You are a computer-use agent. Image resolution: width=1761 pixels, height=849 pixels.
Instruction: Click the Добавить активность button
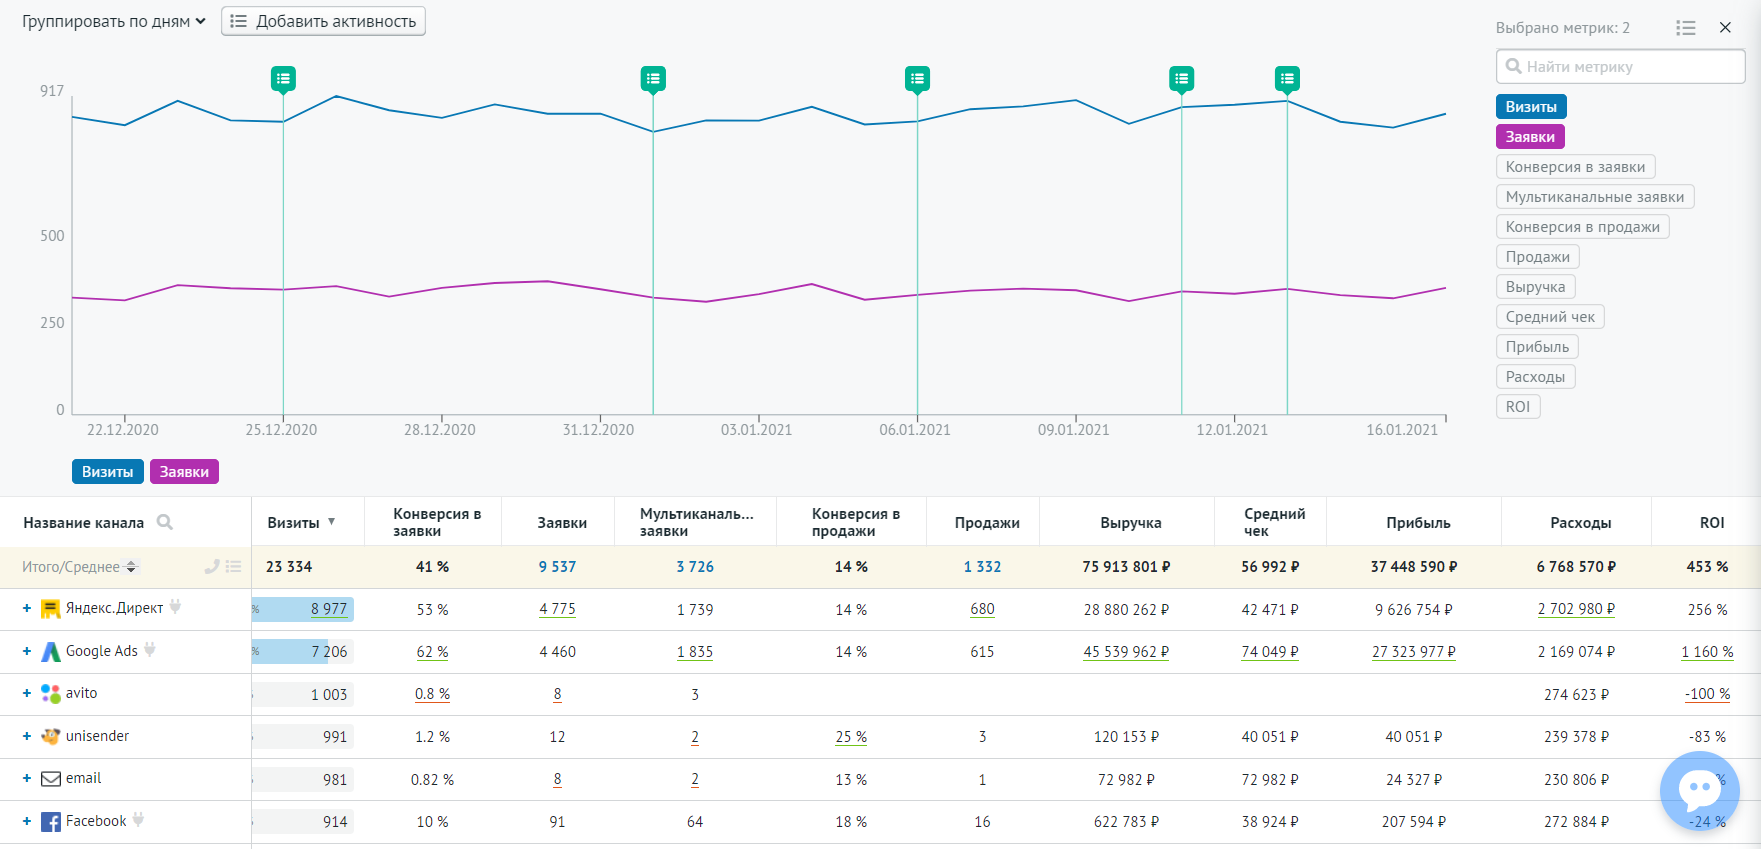point(323,21)
